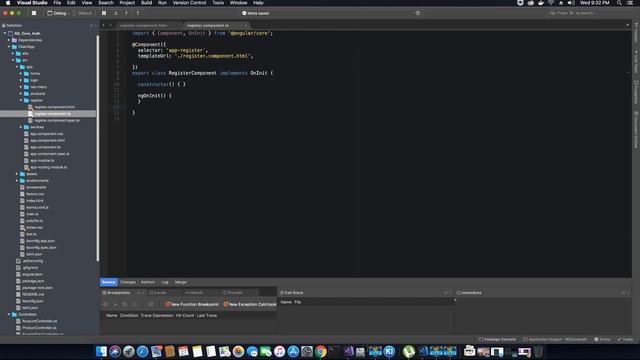Open Safari from the dock
The image size is (640, 360).
[142, 351]
